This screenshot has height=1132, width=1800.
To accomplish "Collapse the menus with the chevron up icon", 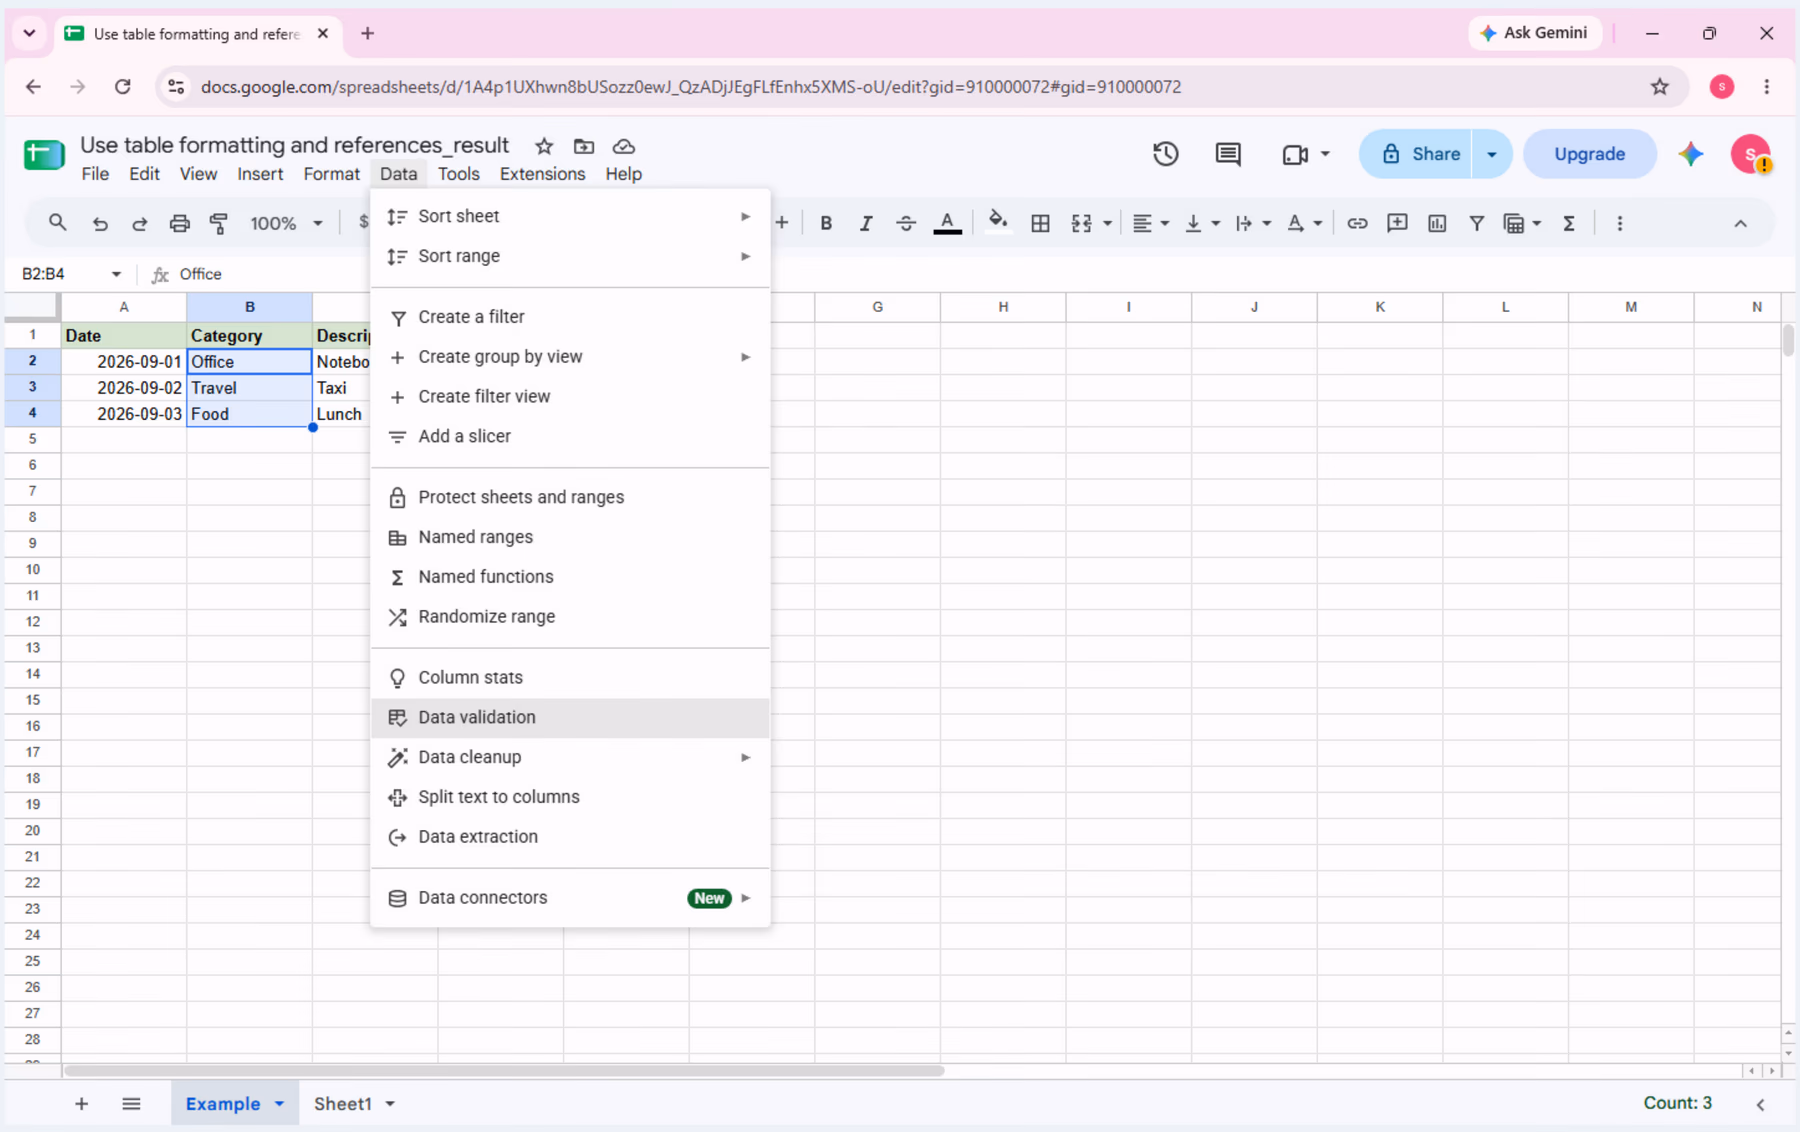I will (x=1741, y=223).
